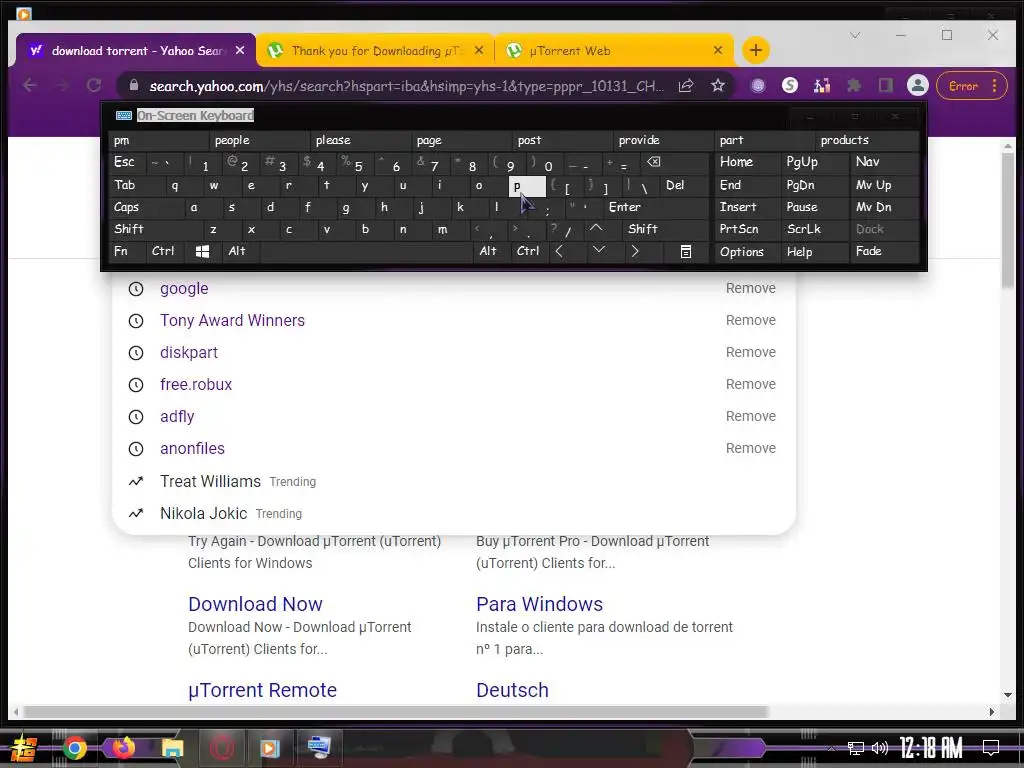Viewport: 1024px width, 768px height.
Task: Select the download torrent Yahoo Search tab
Action: (136, 50)
